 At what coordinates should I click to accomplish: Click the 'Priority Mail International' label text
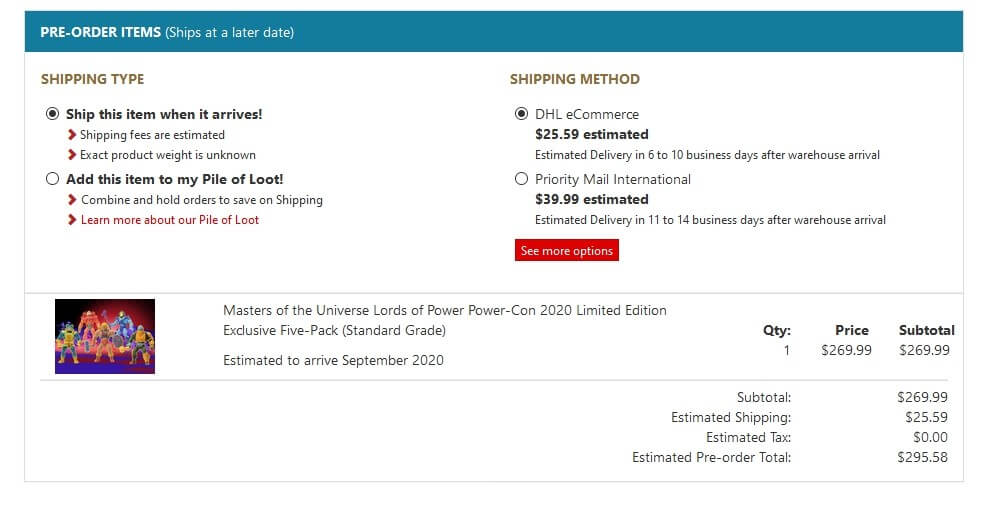click(x=612, y=179)
